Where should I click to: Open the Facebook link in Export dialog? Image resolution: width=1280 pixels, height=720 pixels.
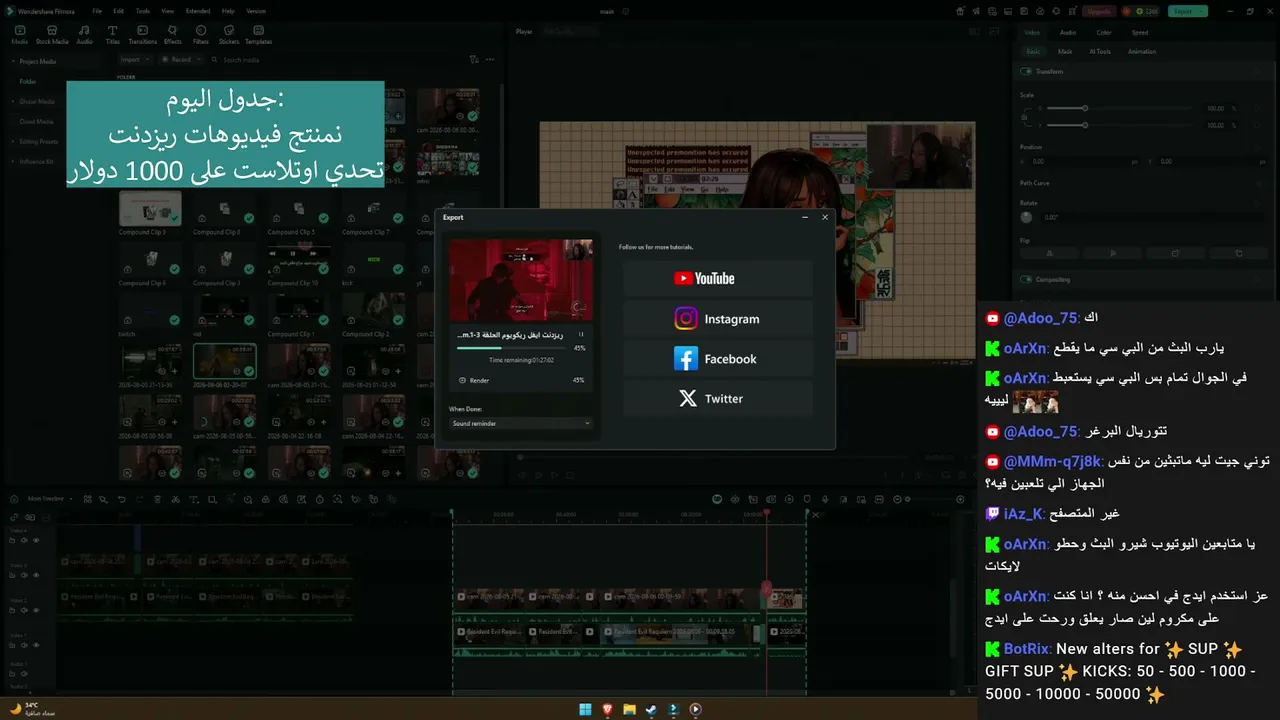point(717,359)
